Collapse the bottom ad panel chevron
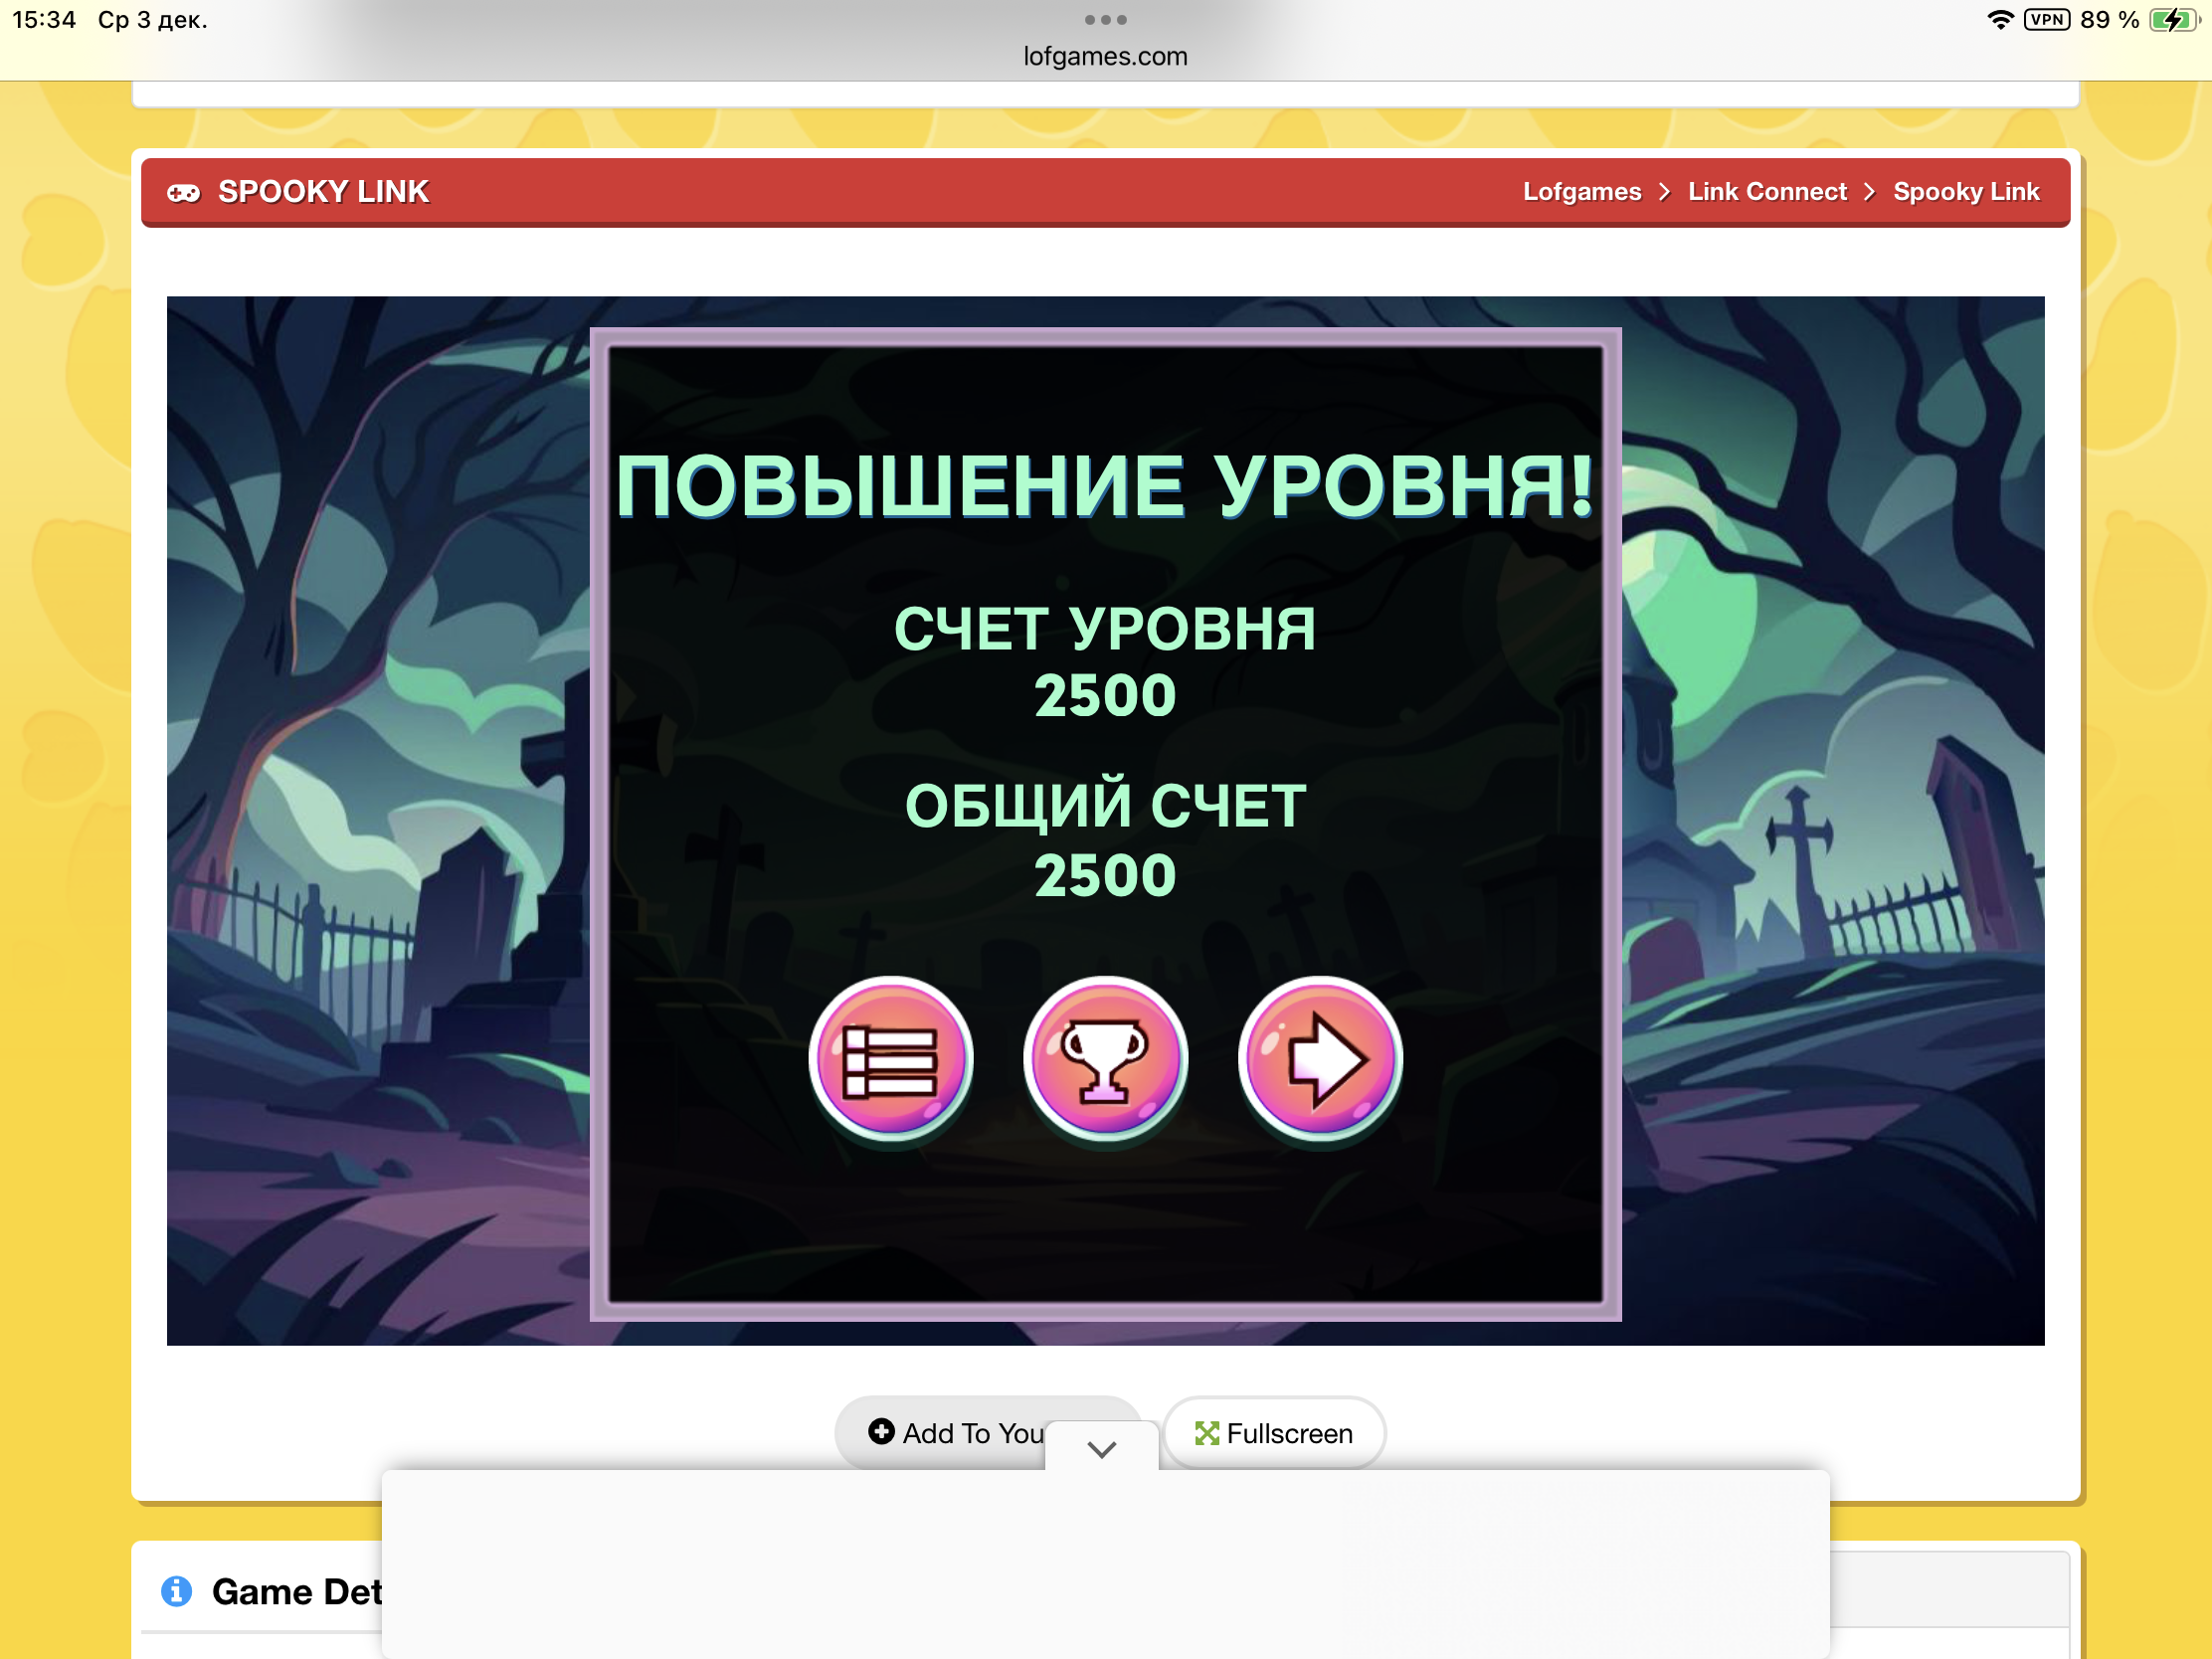This screenshot has height=1659, width=2212. 1101,1449
